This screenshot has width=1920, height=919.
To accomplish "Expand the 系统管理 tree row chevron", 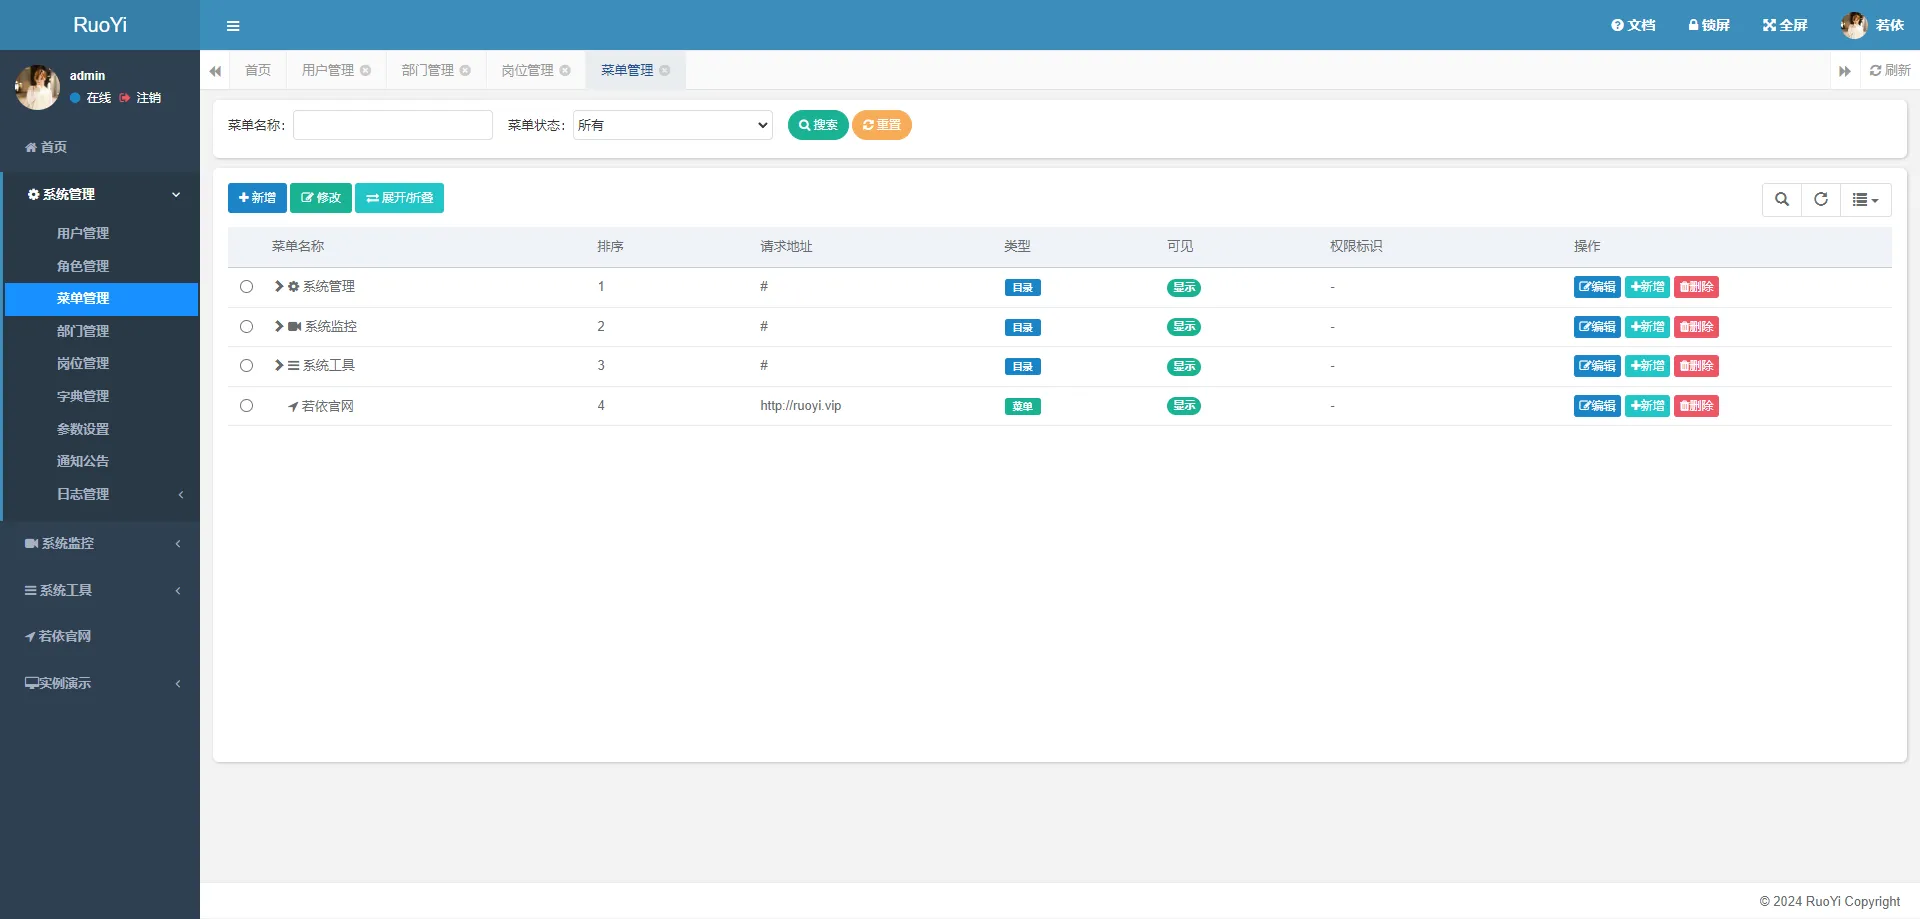I will pos(279,287).
